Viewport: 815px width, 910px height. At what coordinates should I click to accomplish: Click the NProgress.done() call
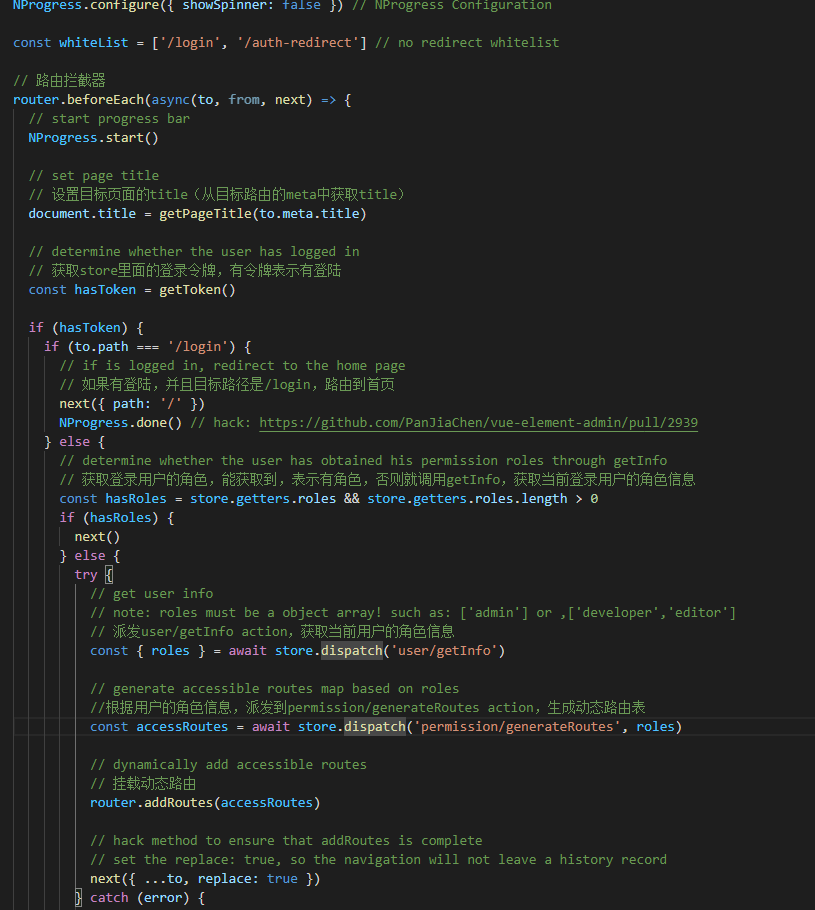(120, 422)
